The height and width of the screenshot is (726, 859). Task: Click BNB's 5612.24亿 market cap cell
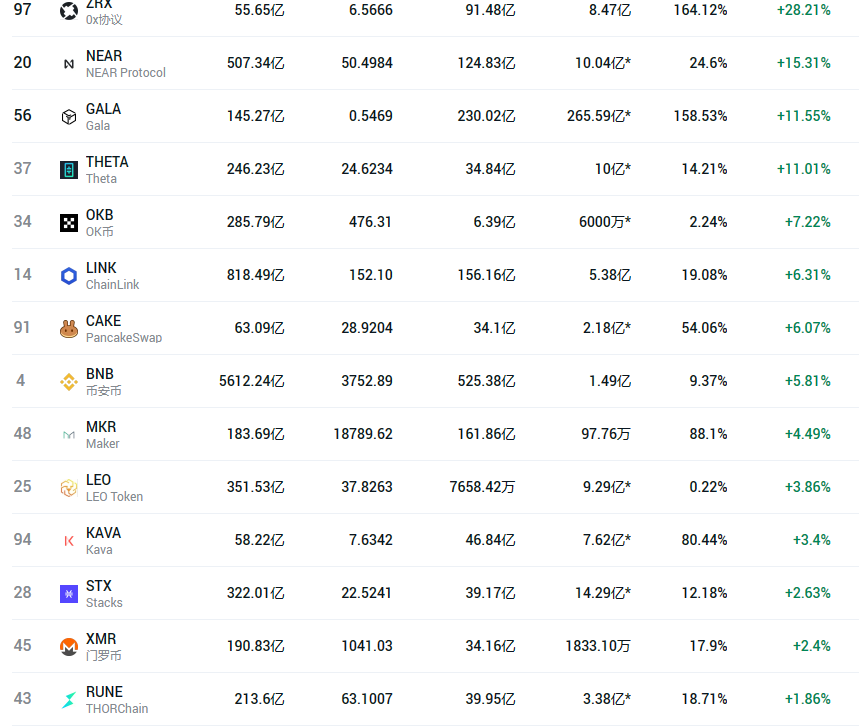pyautogui.click(x=251, y=381)
